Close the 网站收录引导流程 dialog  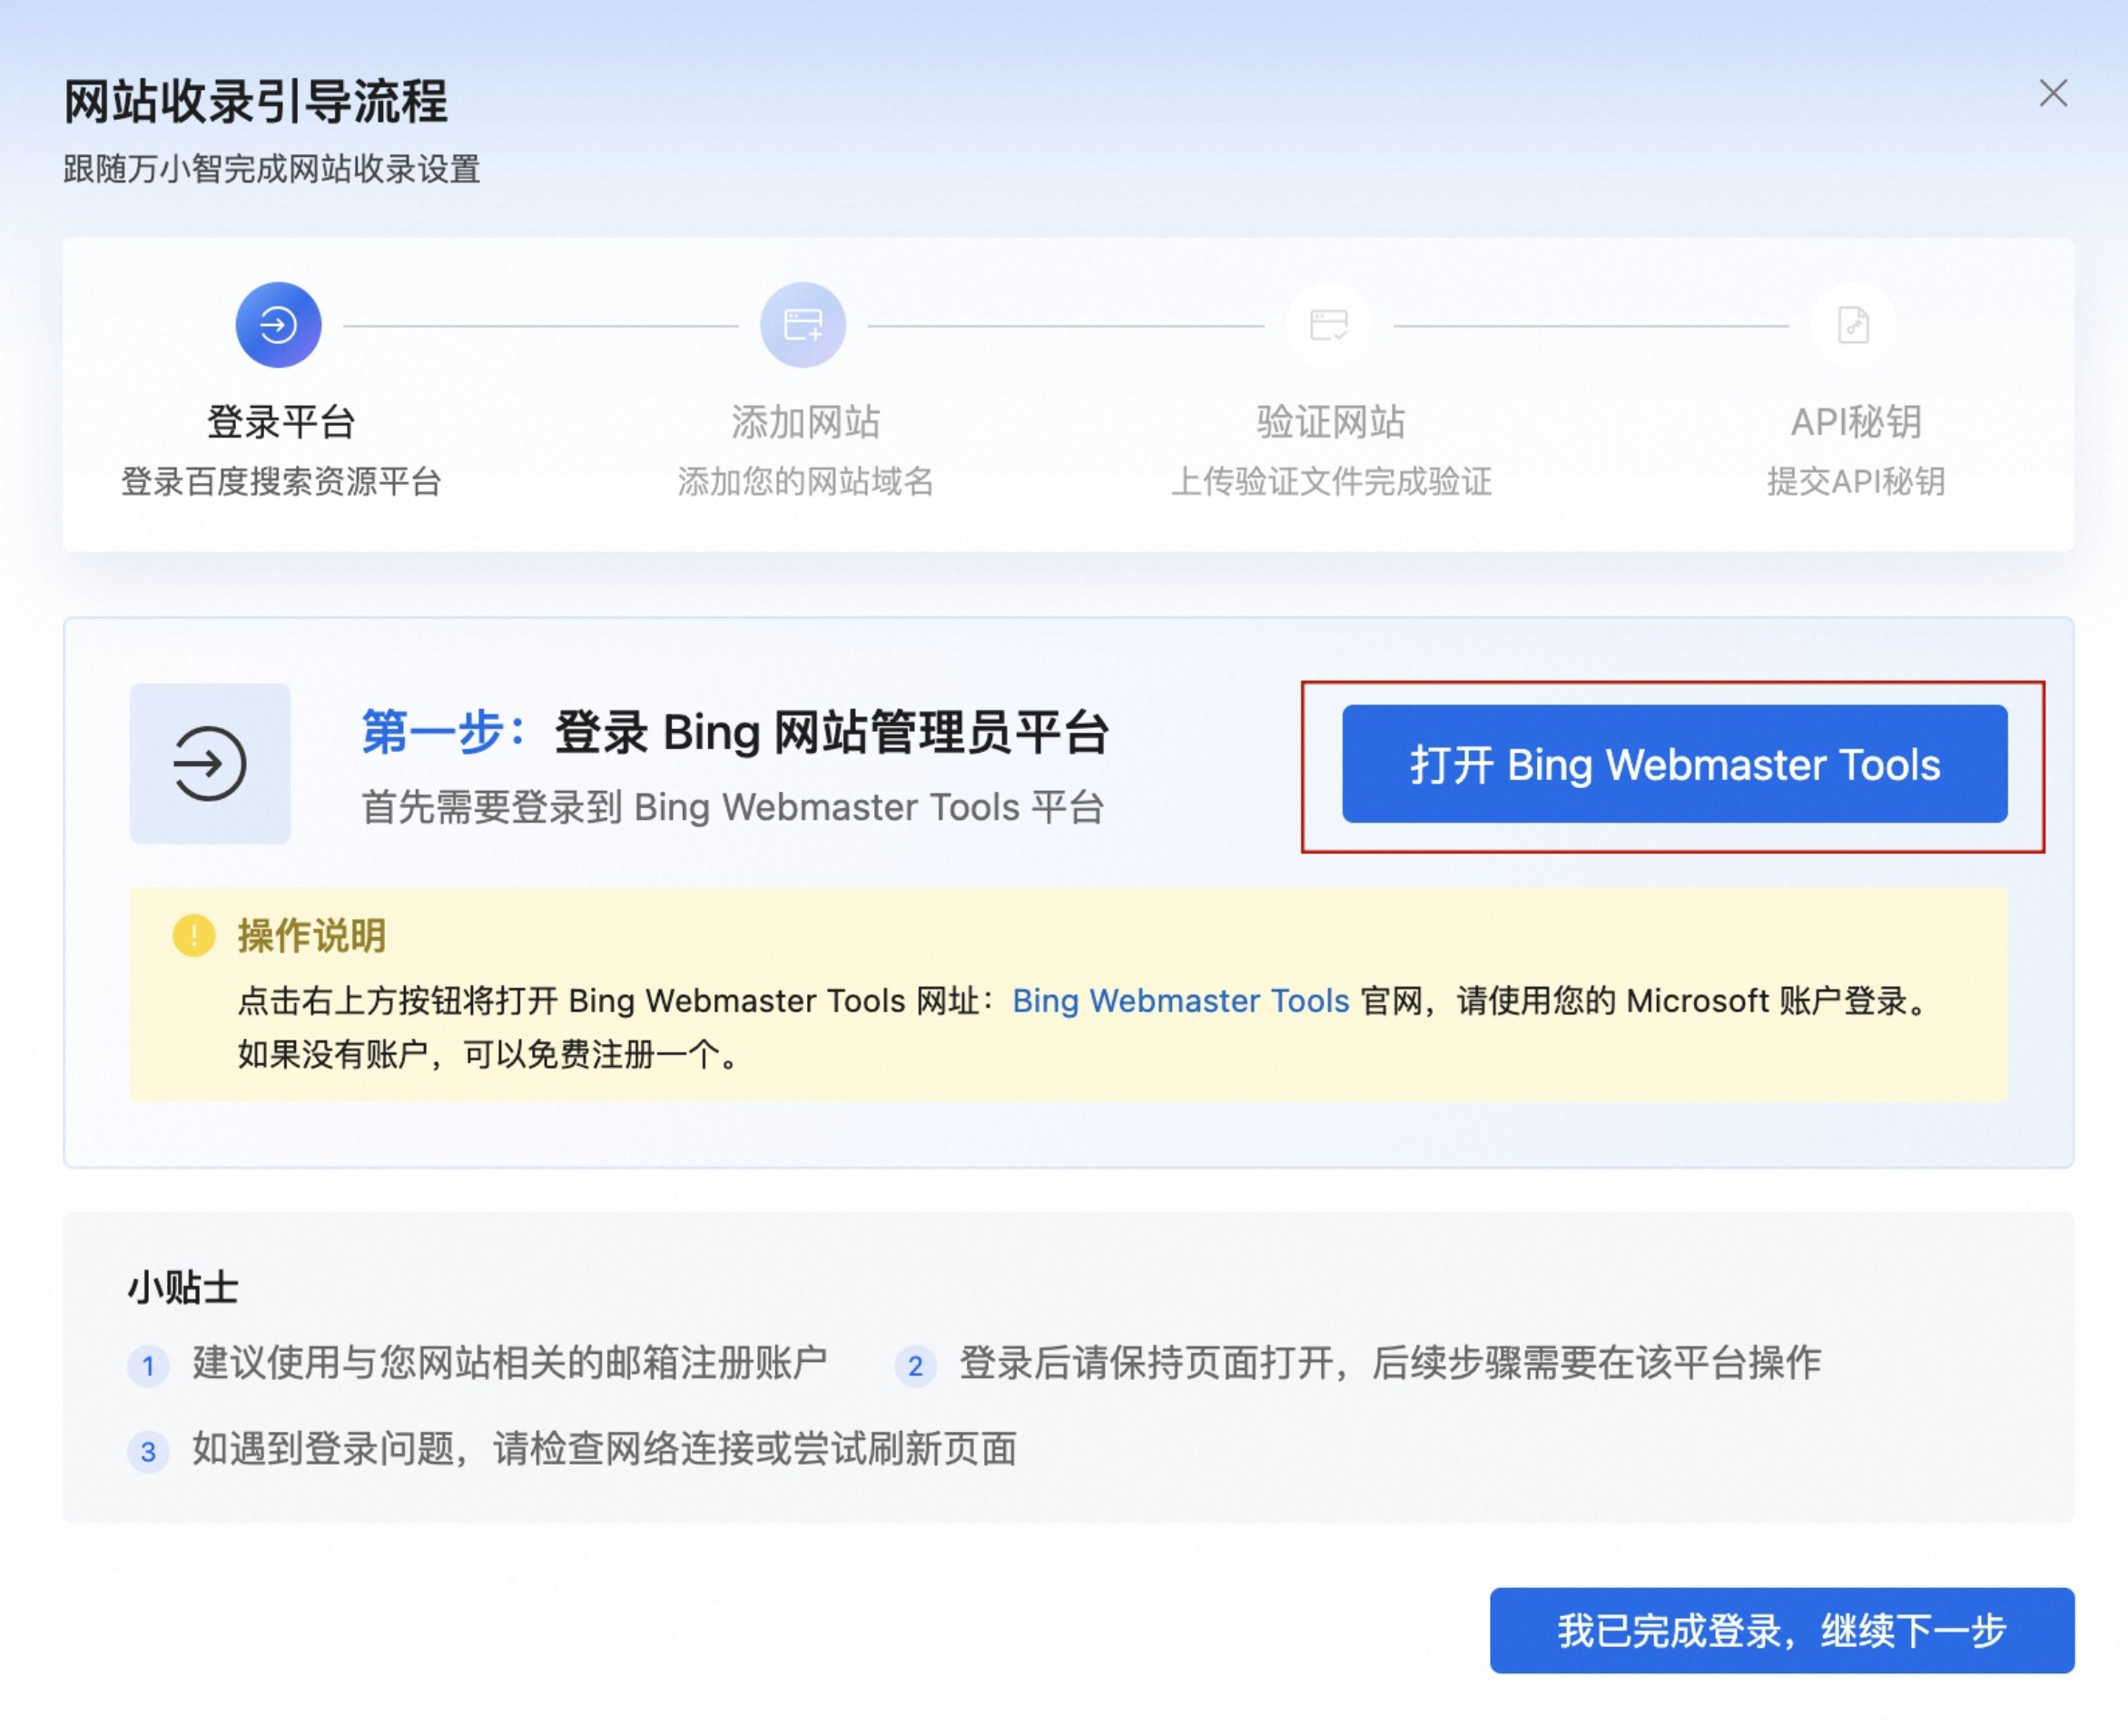[2053, 94]
